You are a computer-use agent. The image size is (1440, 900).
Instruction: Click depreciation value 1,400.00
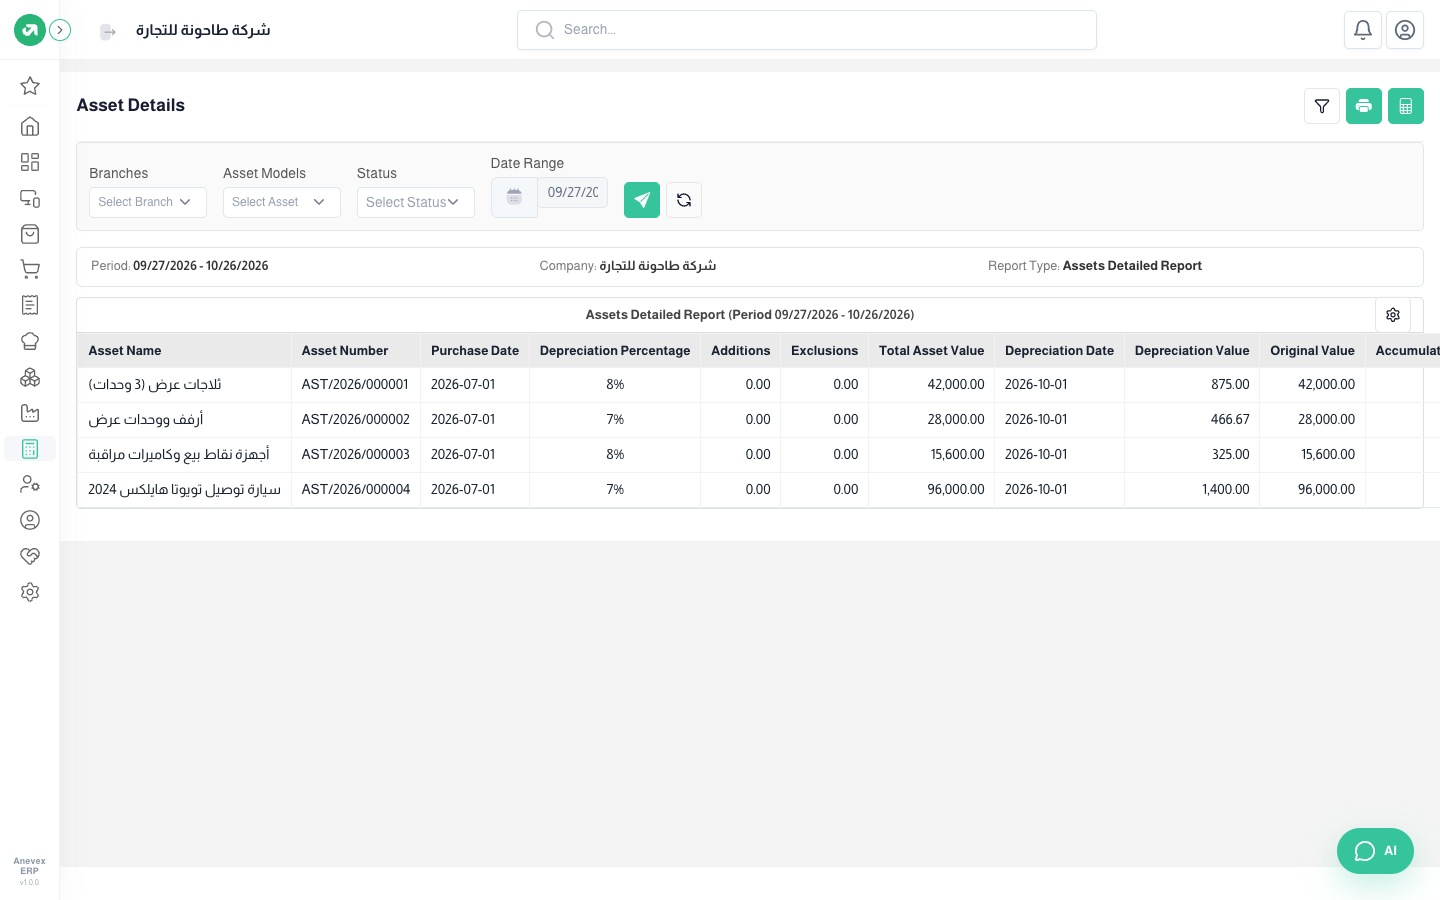1225,490
